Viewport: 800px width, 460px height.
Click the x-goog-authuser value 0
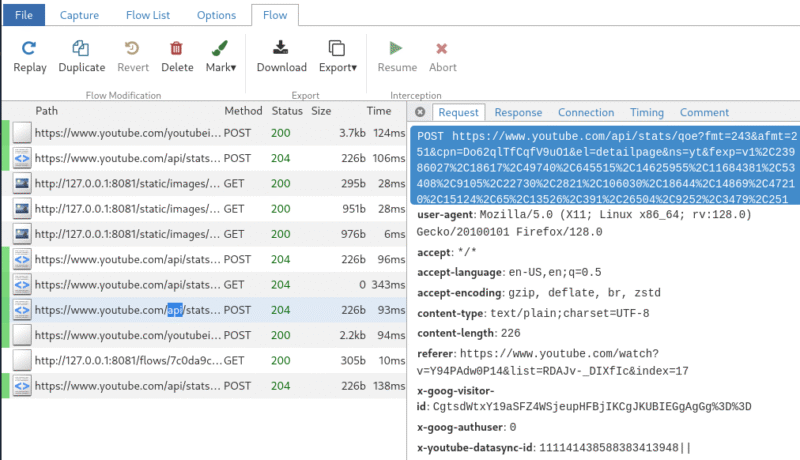click(x=513, y=427)
